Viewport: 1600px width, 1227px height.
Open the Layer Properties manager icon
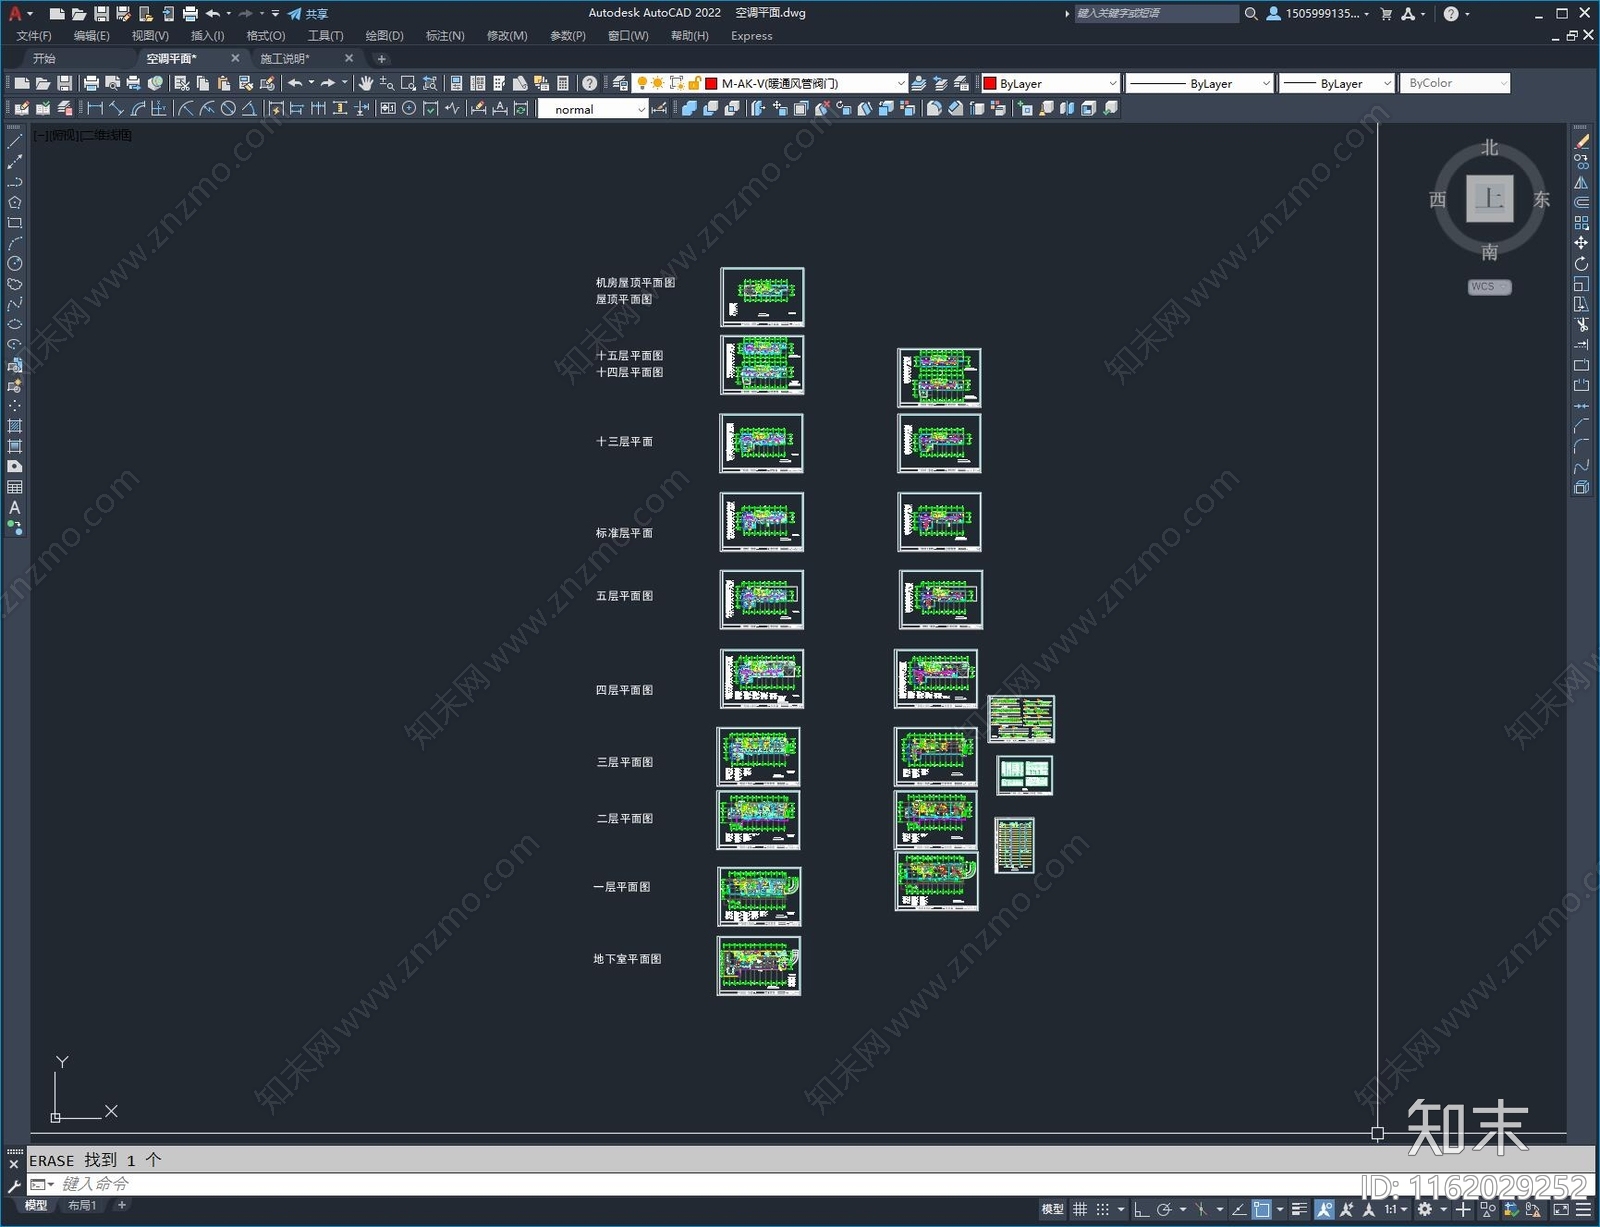[x=620, y=83]
